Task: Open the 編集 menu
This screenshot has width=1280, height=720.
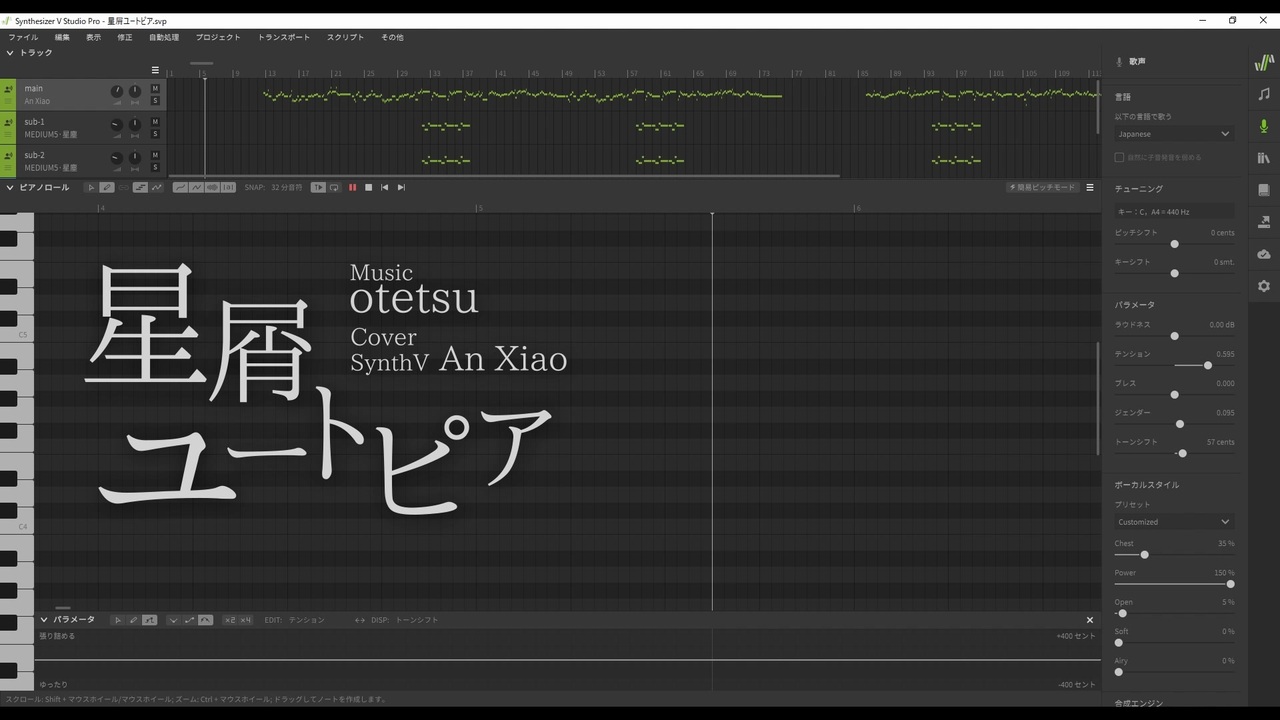Action: pos(62,37)
